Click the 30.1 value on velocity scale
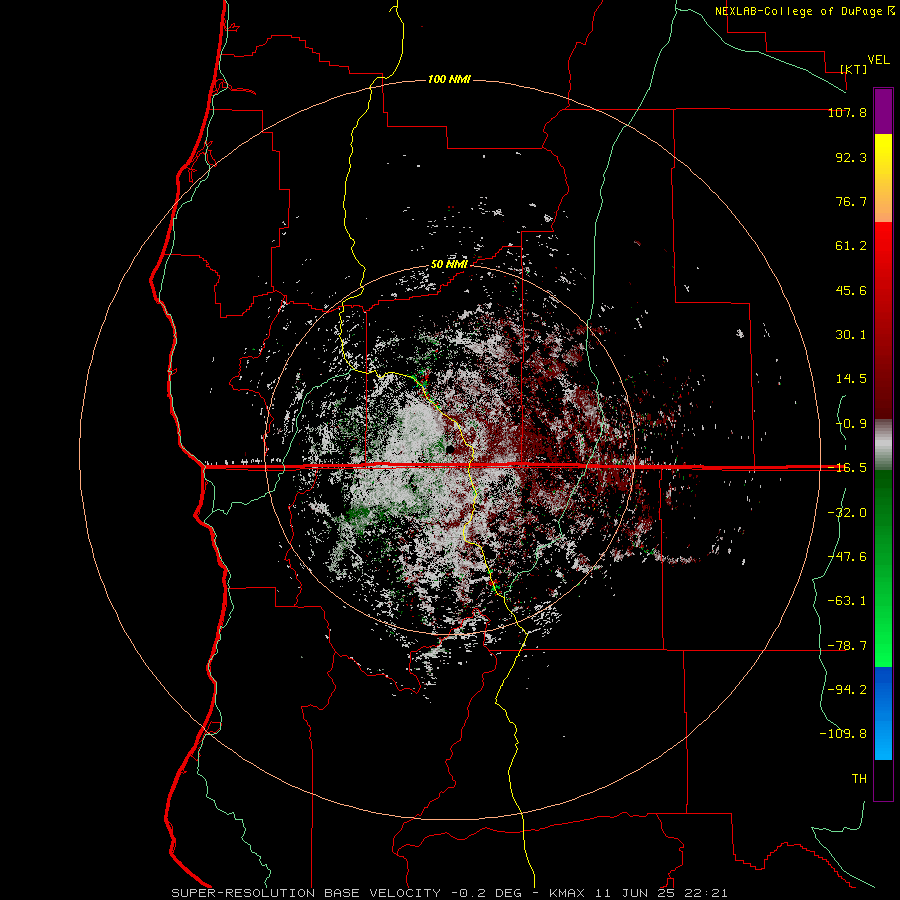 click(851, 335)
